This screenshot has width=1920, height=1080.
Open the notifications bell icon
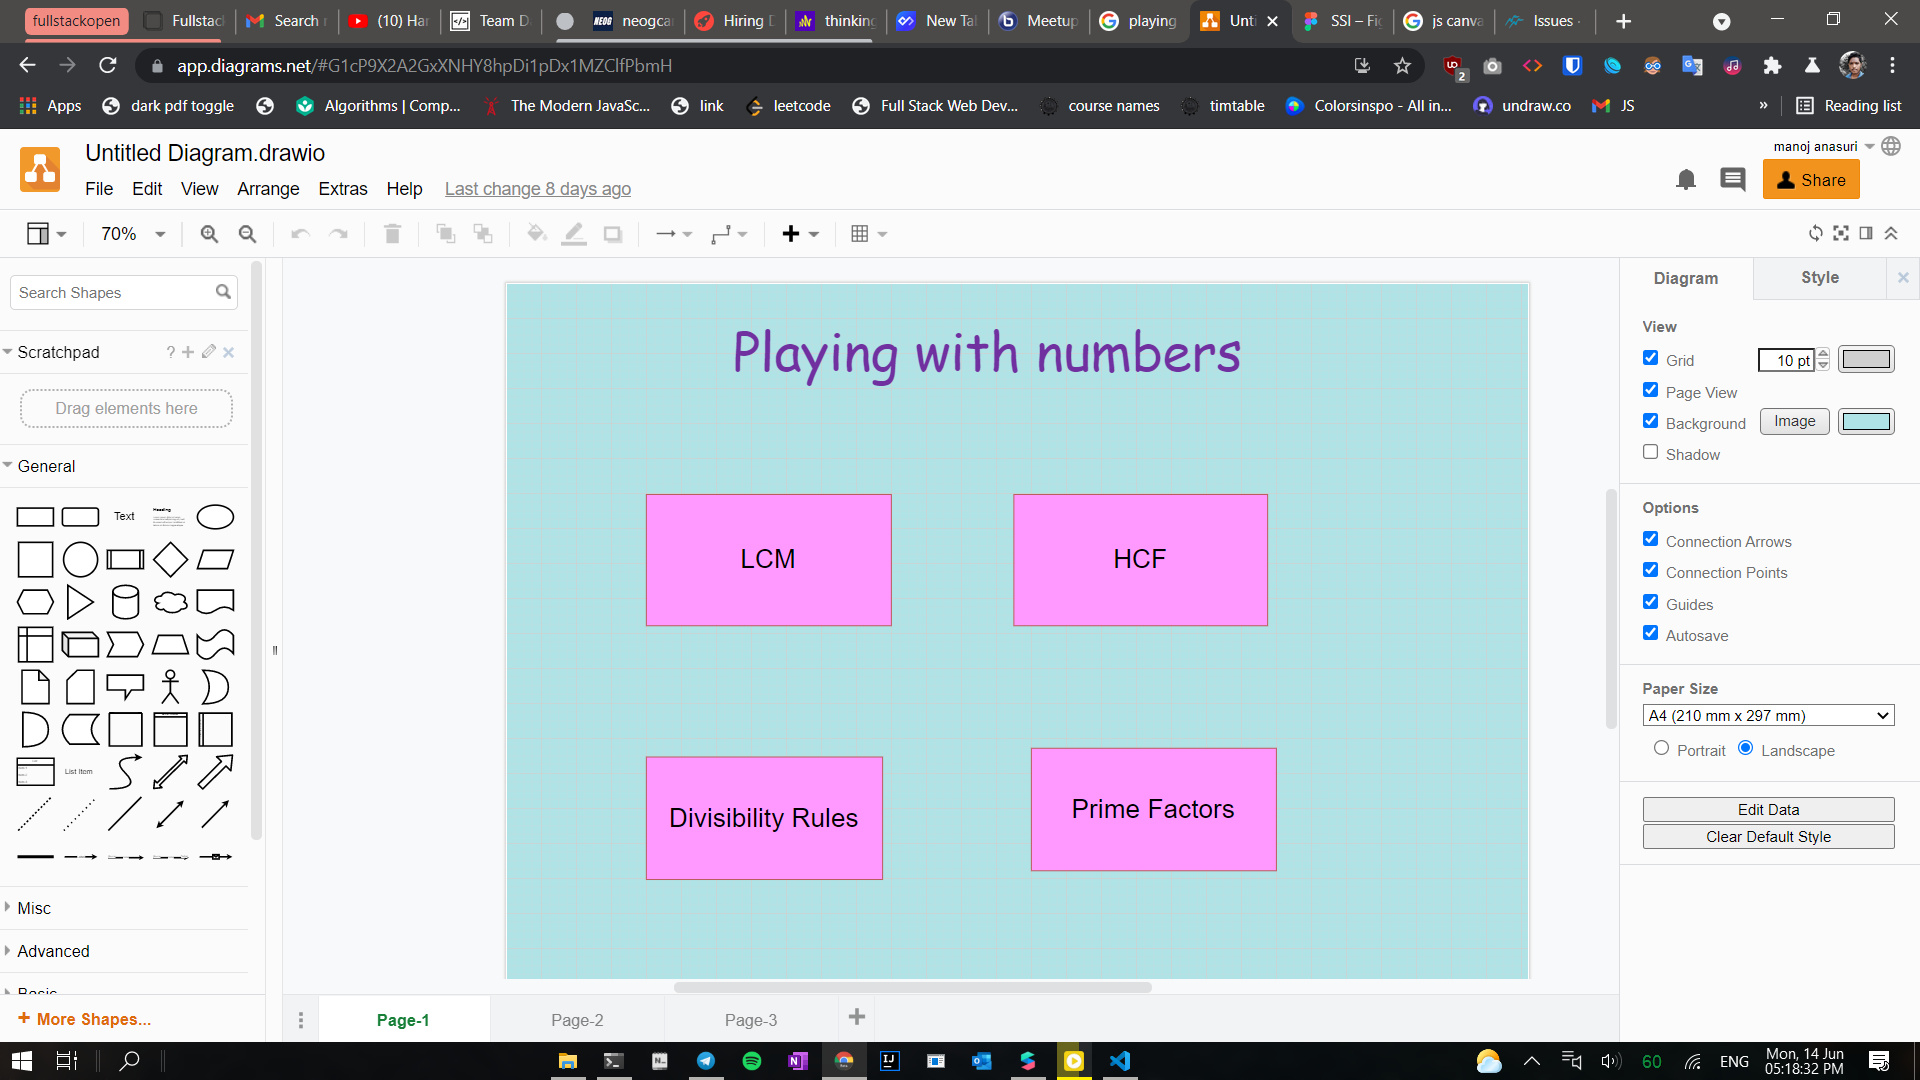click(1686, 180)
